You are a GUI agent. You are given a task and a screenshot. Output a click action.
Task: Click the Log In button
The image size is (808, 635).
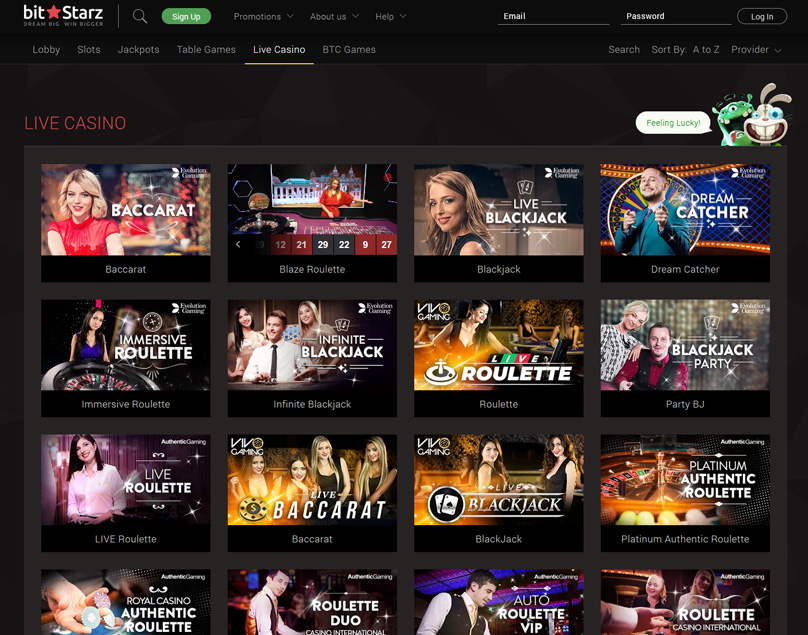coord(762,16)
